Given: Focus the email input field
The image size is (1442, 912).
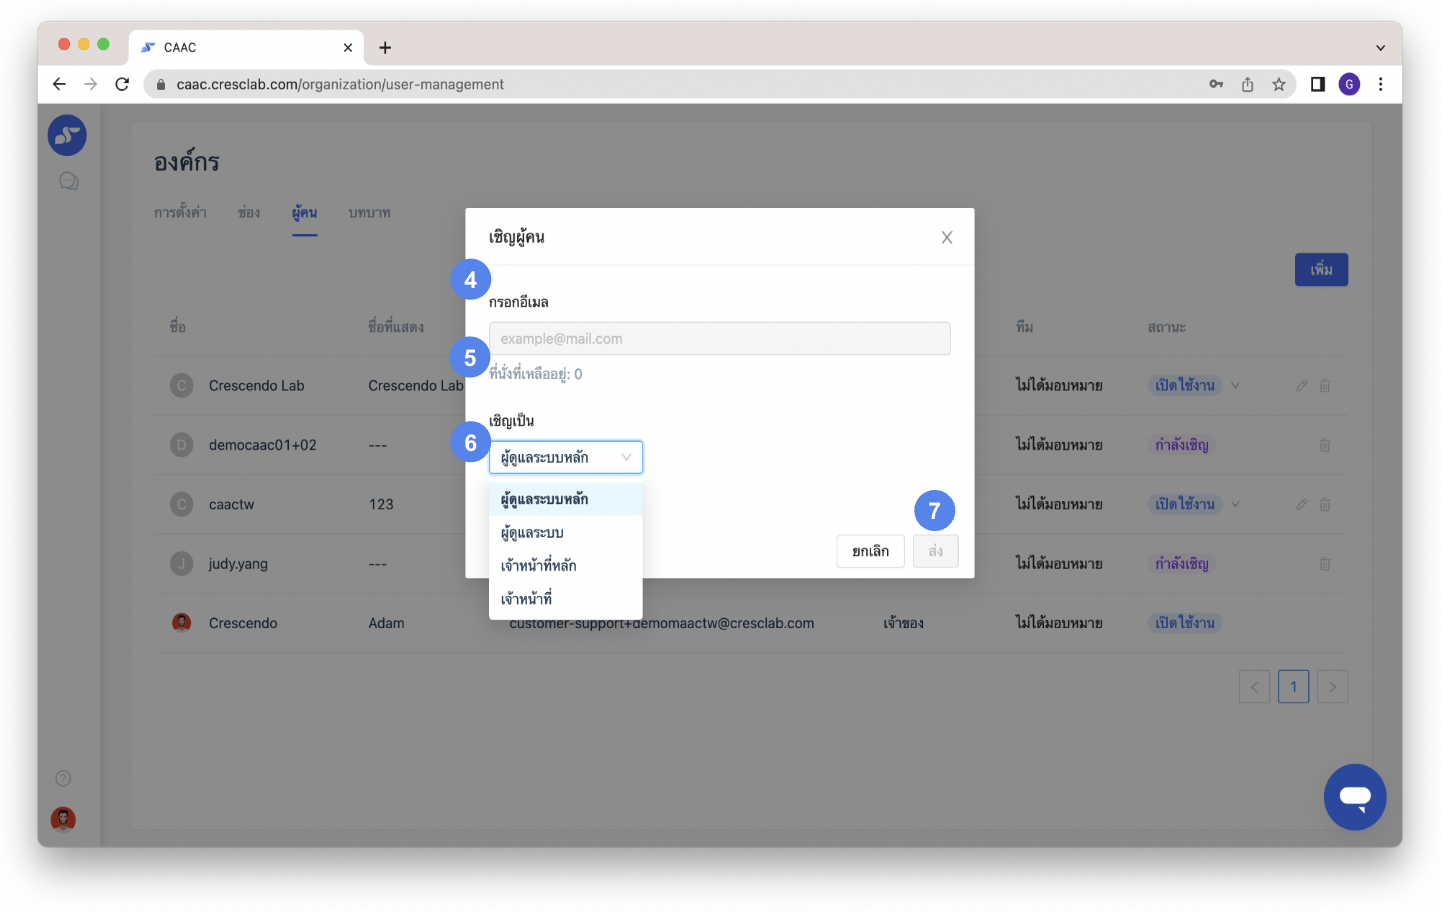Looking at the screenshot, I should click(719, 338).
